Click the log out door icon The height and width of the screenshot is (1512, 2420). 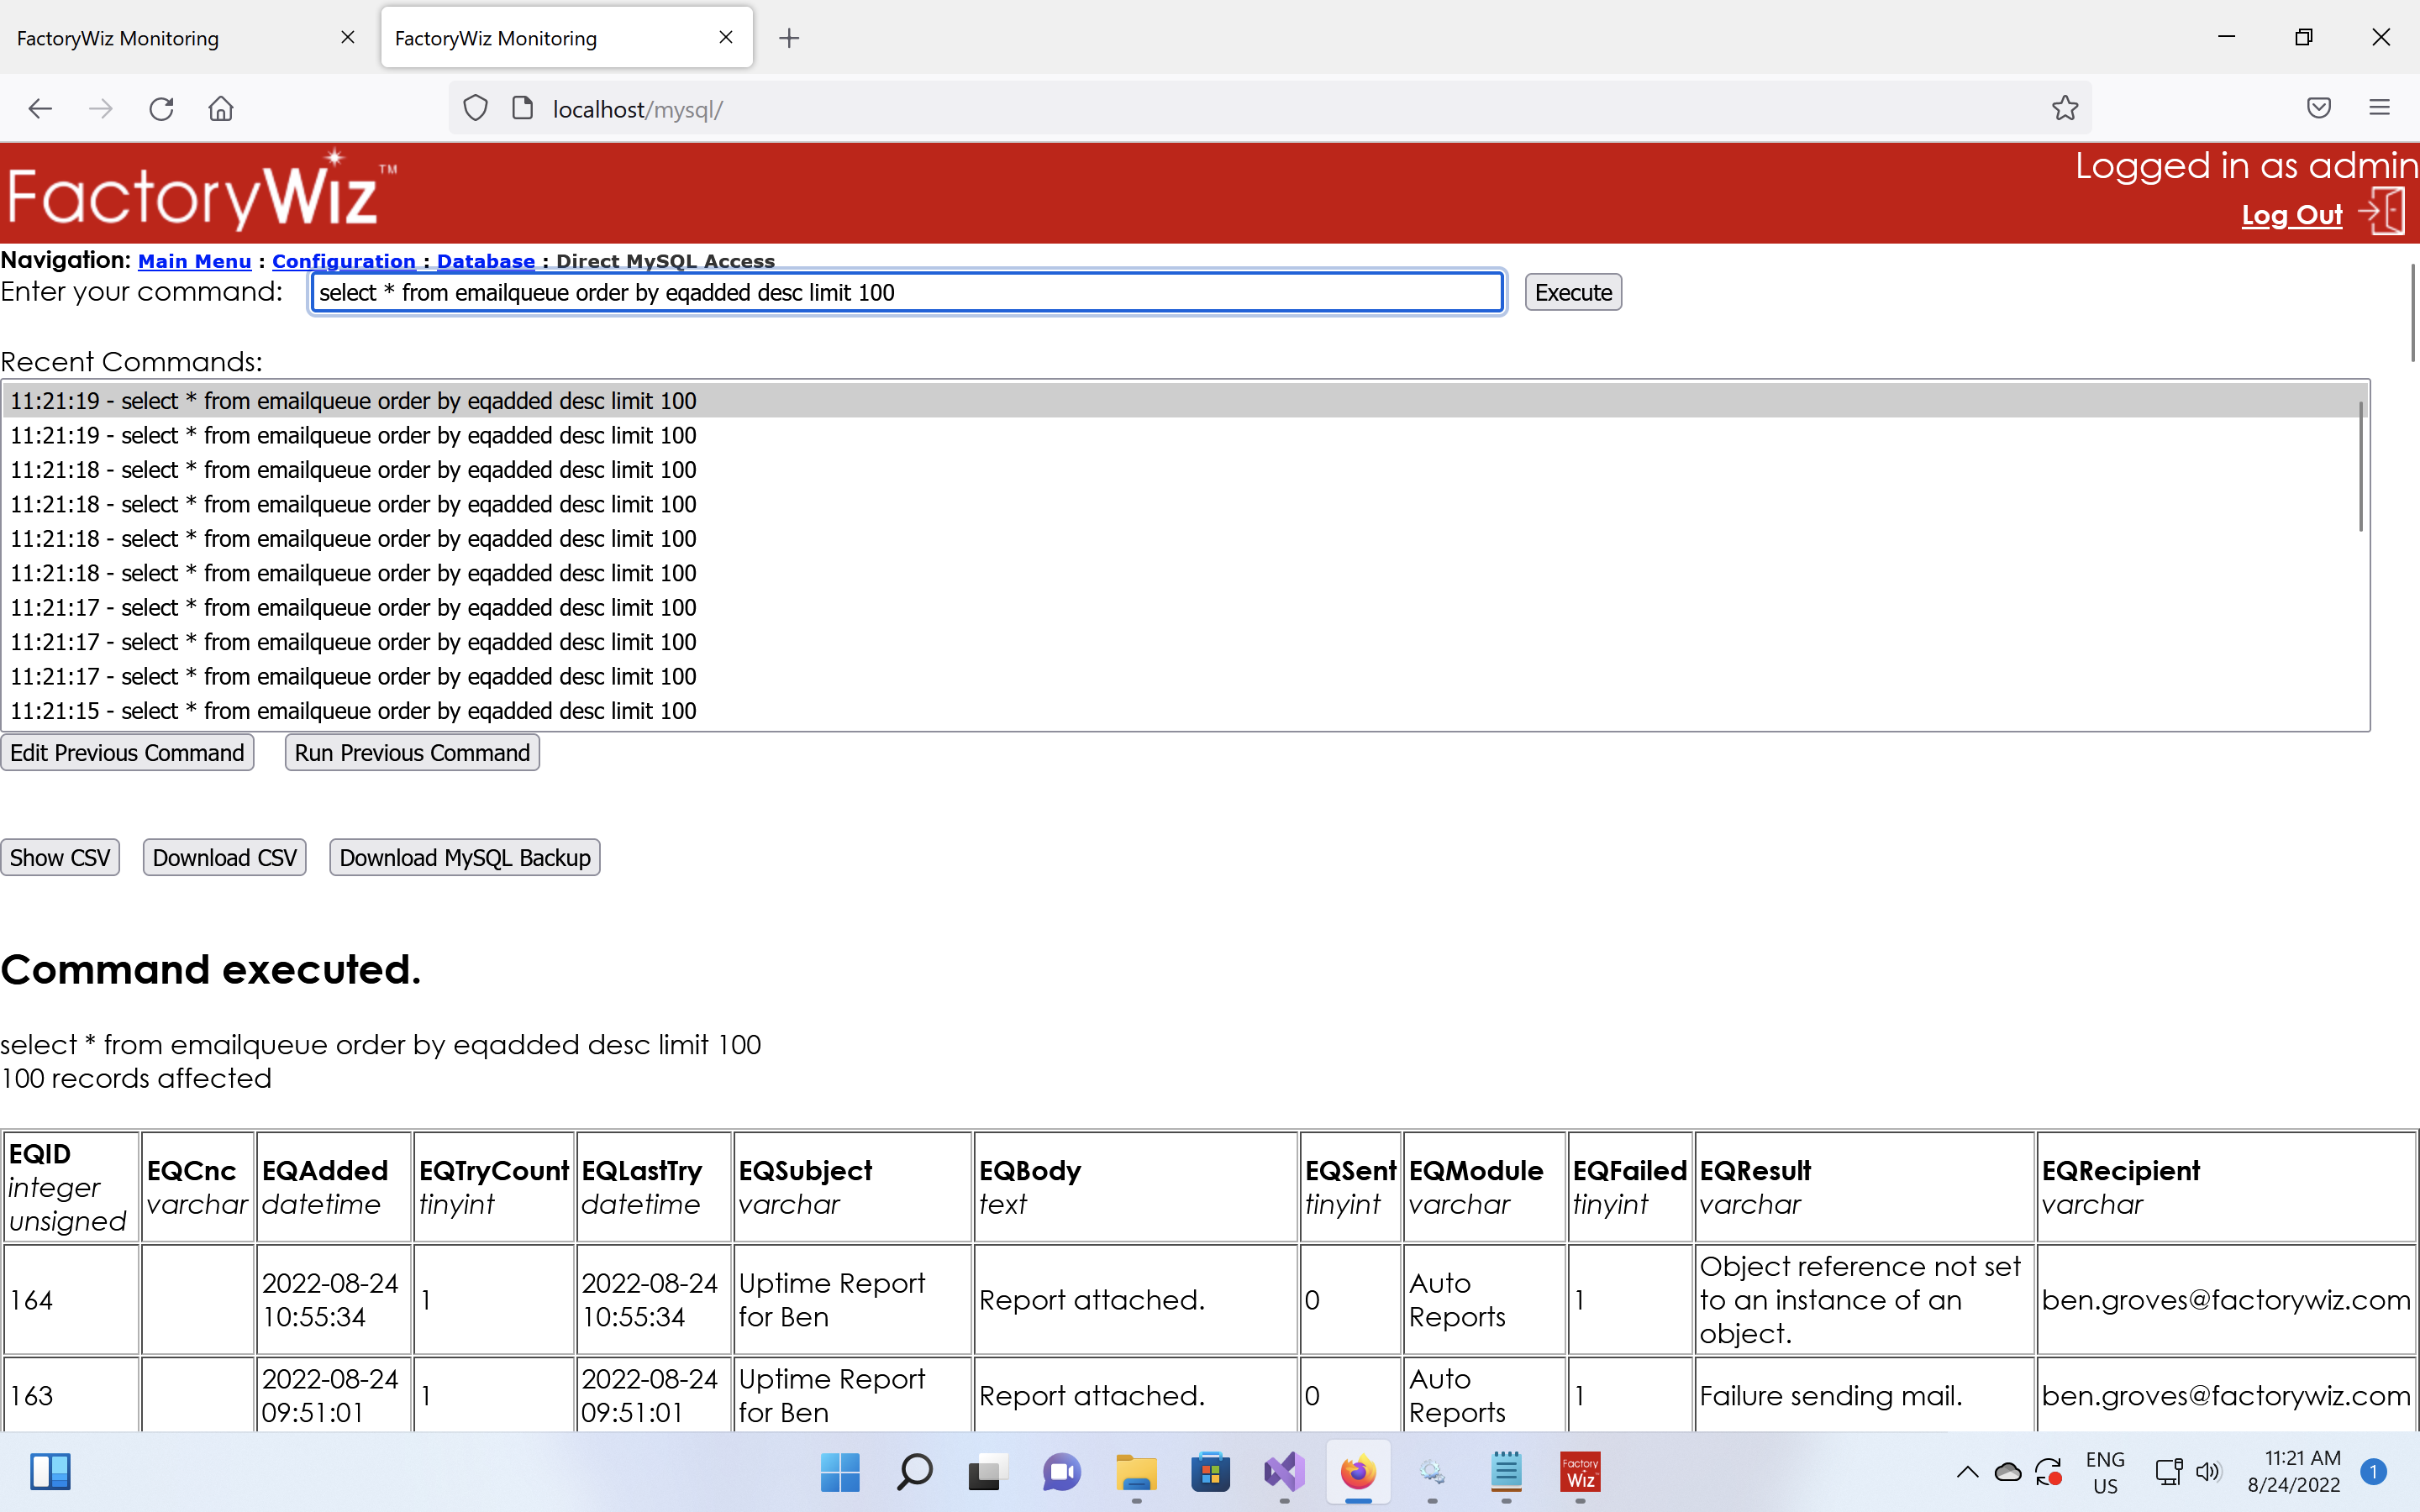(2383, 212)
